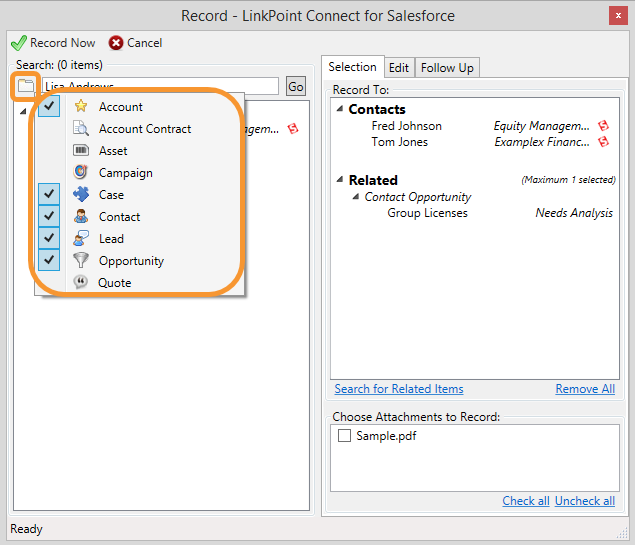
Task: Click the Campaign target icon
Action: point(81,172)
